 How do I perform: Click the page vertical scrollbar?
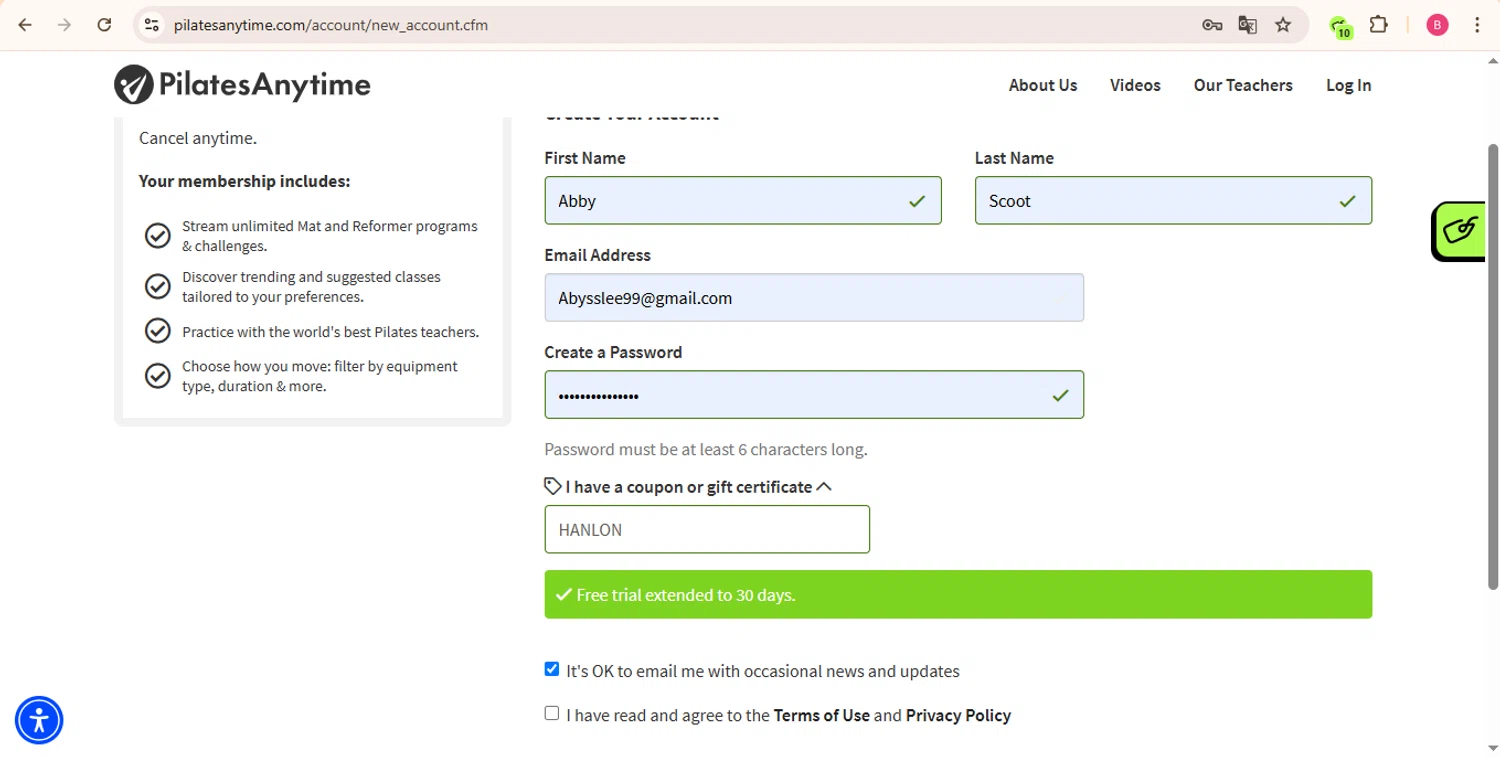[x=1493, y=365]
